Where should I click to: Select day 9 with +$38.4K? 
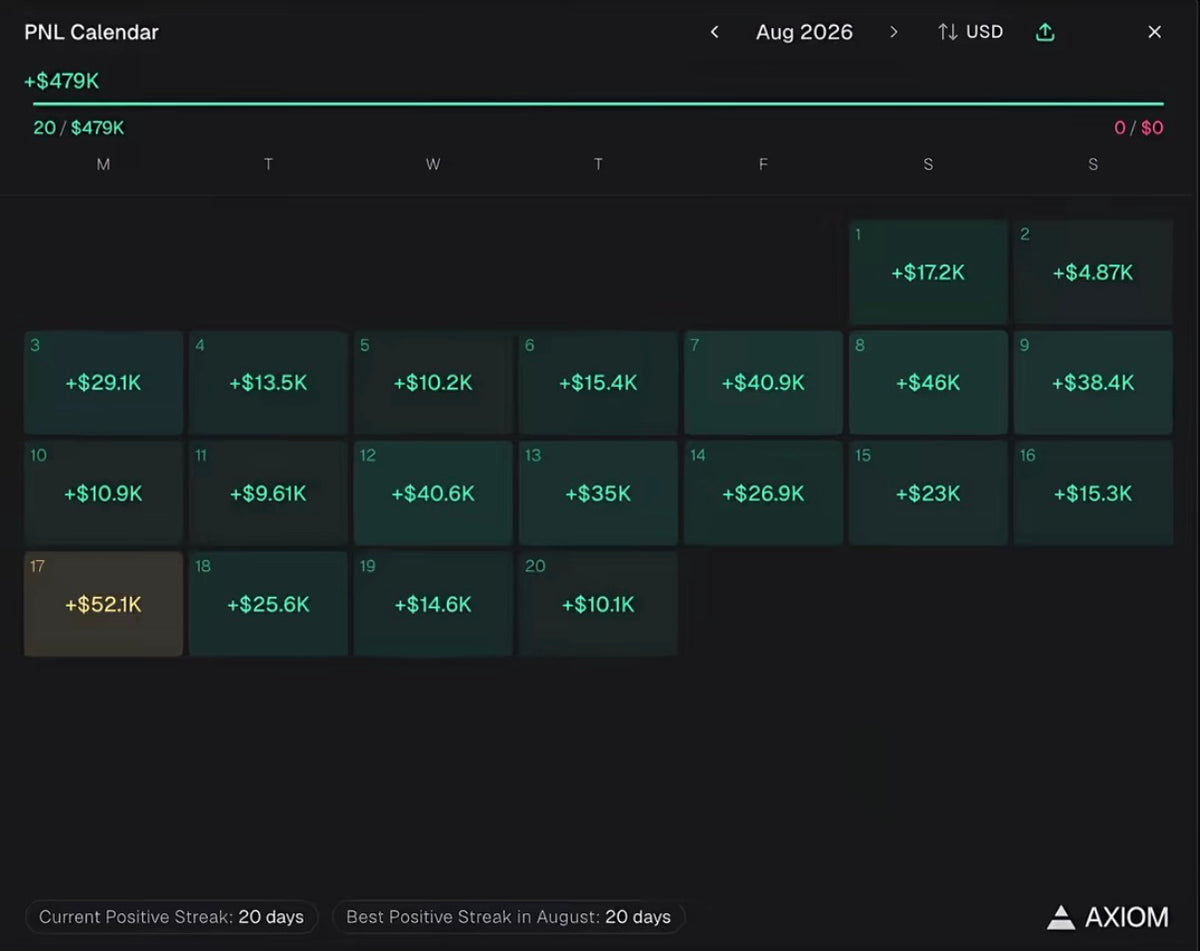tap(1093, 383)
